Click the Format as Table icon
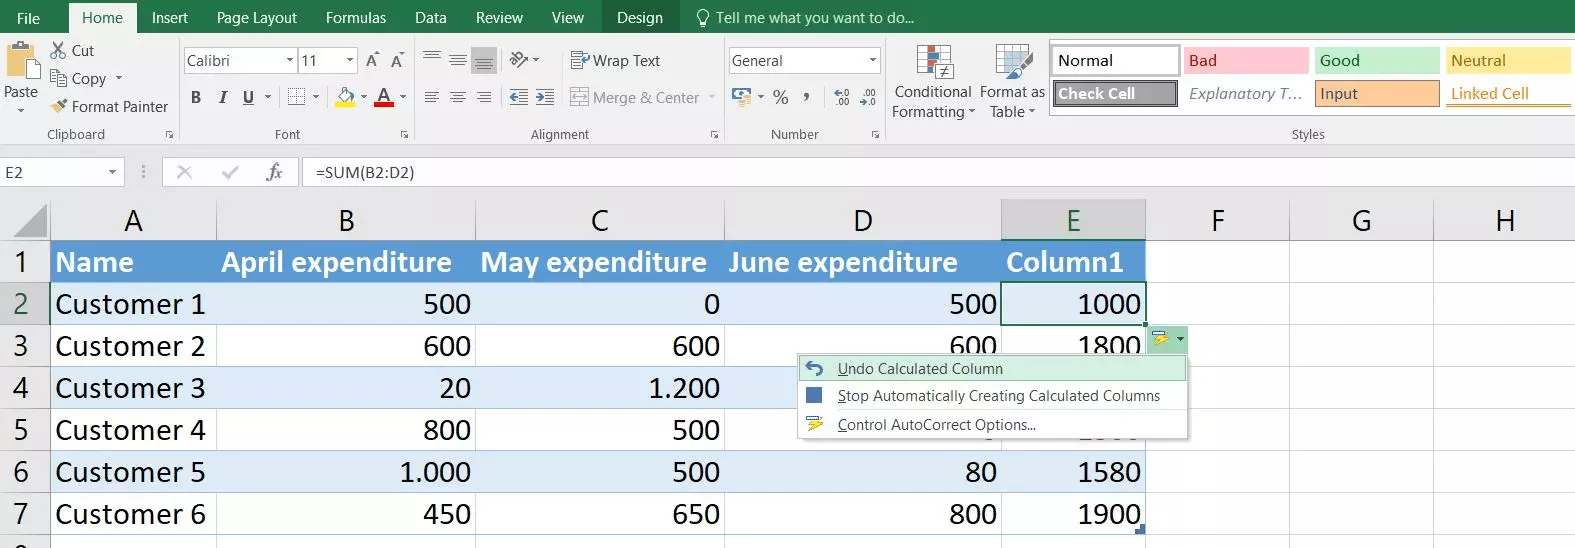 (1012, 62)
